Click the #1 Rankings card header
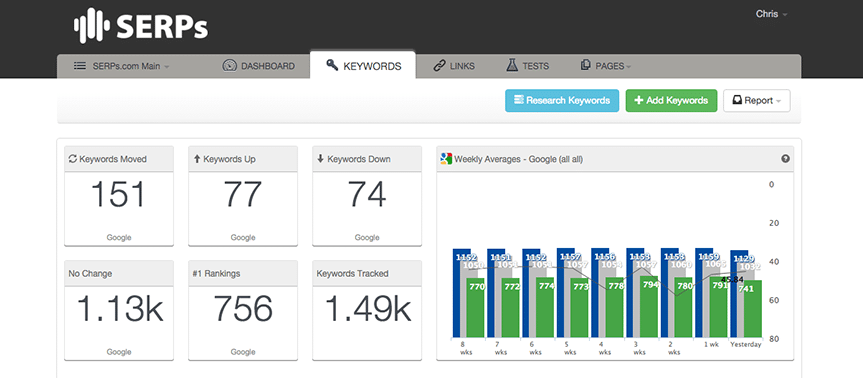This screenshot has height=378, width=863. pyautogui.click(x=243, y=273)
